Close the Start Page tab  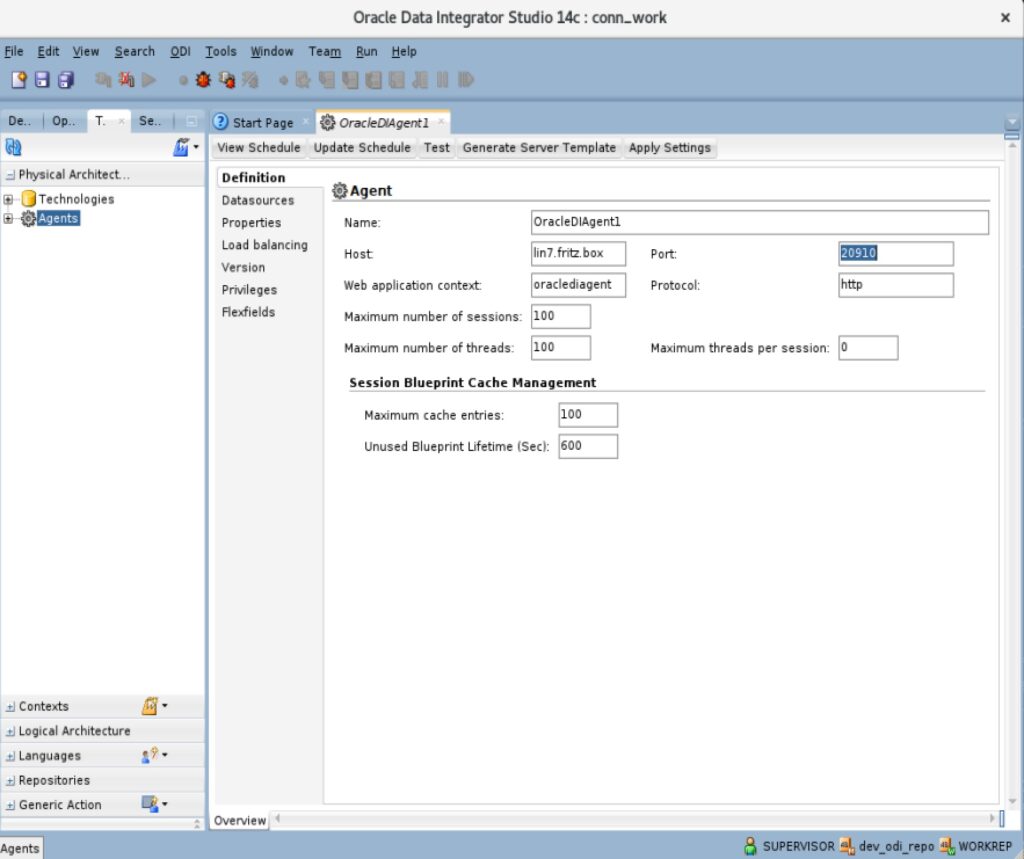pyautogui.click(x=305, y=122)
